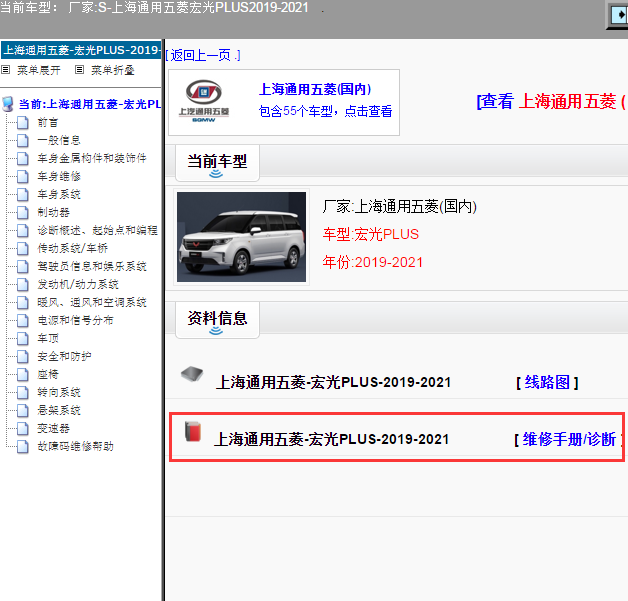Open the 座椅 tree item
The height and width of the screenshot is (601, 628).
[x=48, y=374]
